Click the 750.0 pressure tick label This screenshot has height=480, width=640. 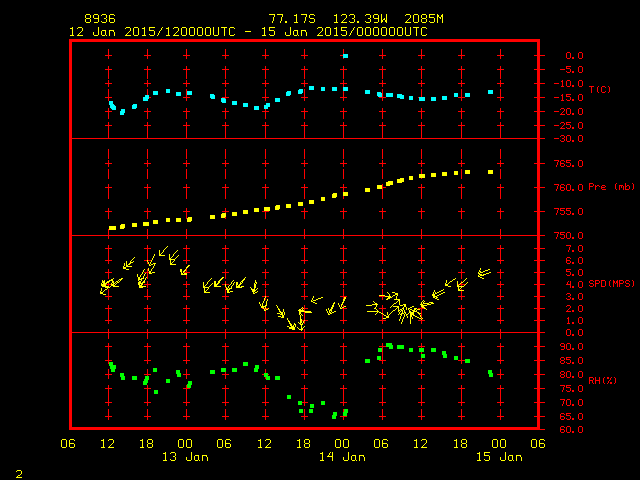(x=568, y=236)
